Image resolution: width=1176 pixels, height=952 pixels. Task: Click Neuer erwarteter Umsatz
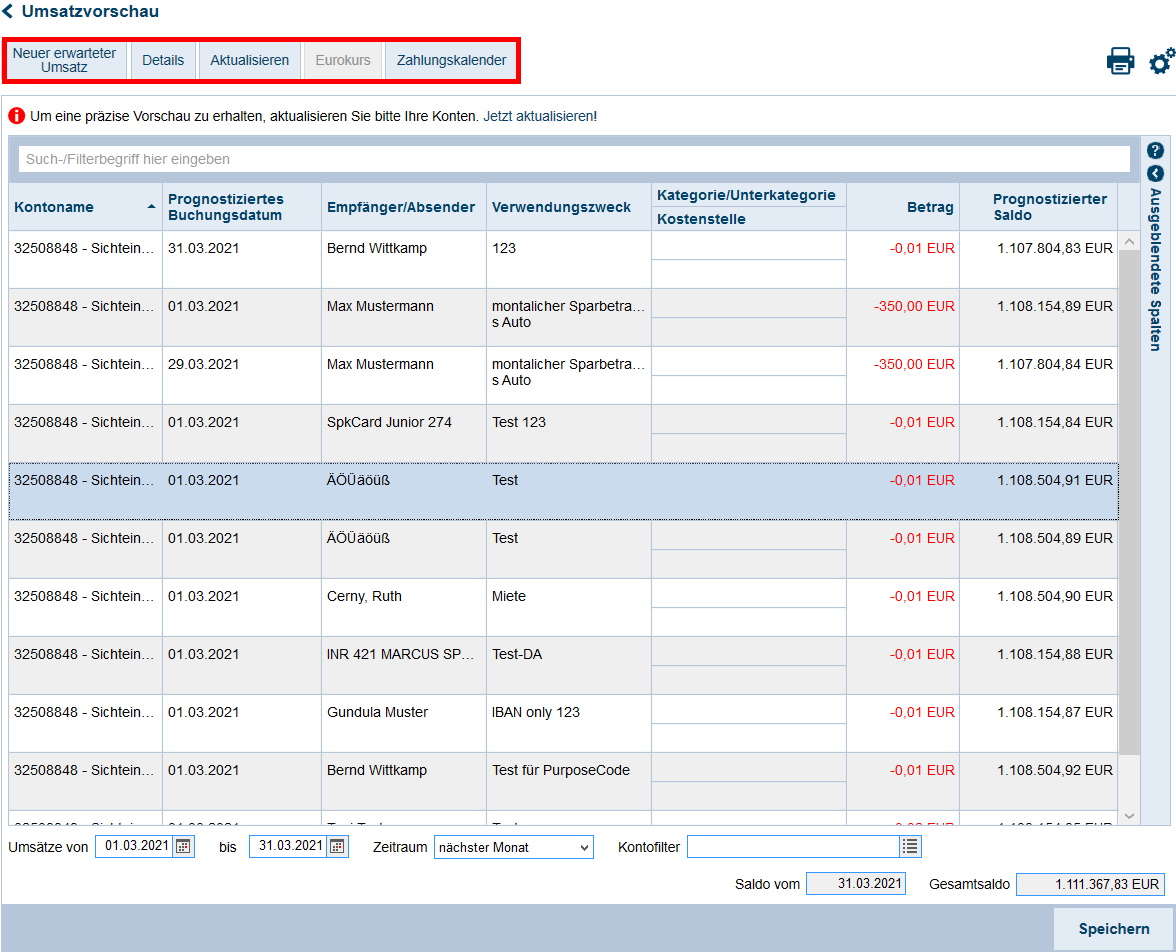(x=65, y=60)
